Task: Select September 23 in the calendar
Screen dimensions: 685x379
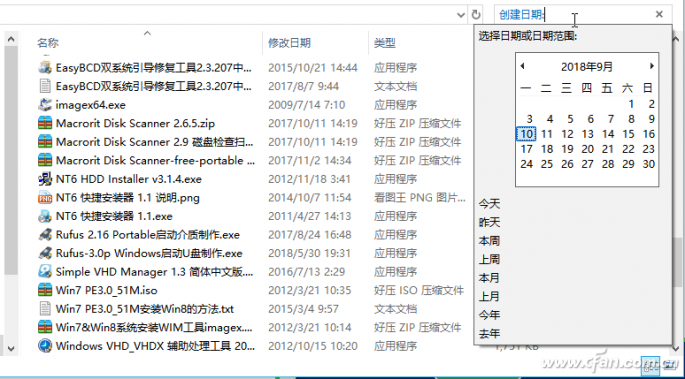Action: coord(649,149)
